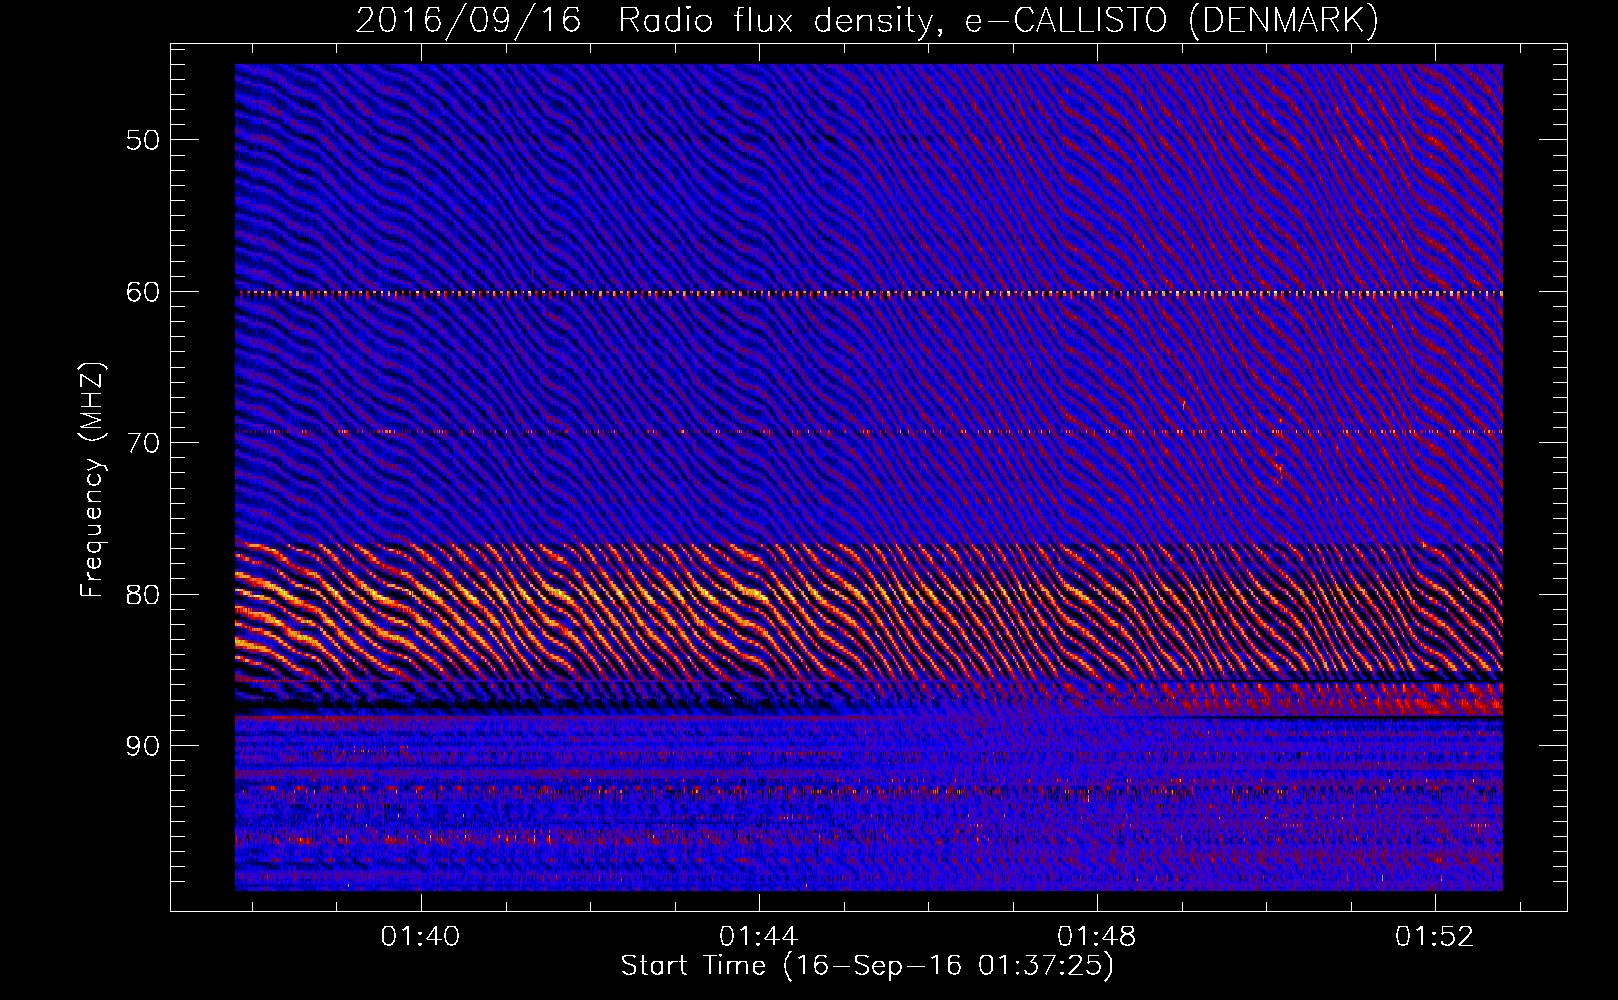
Task: Click the 50 frequency tick label
Action: (143, 140)
